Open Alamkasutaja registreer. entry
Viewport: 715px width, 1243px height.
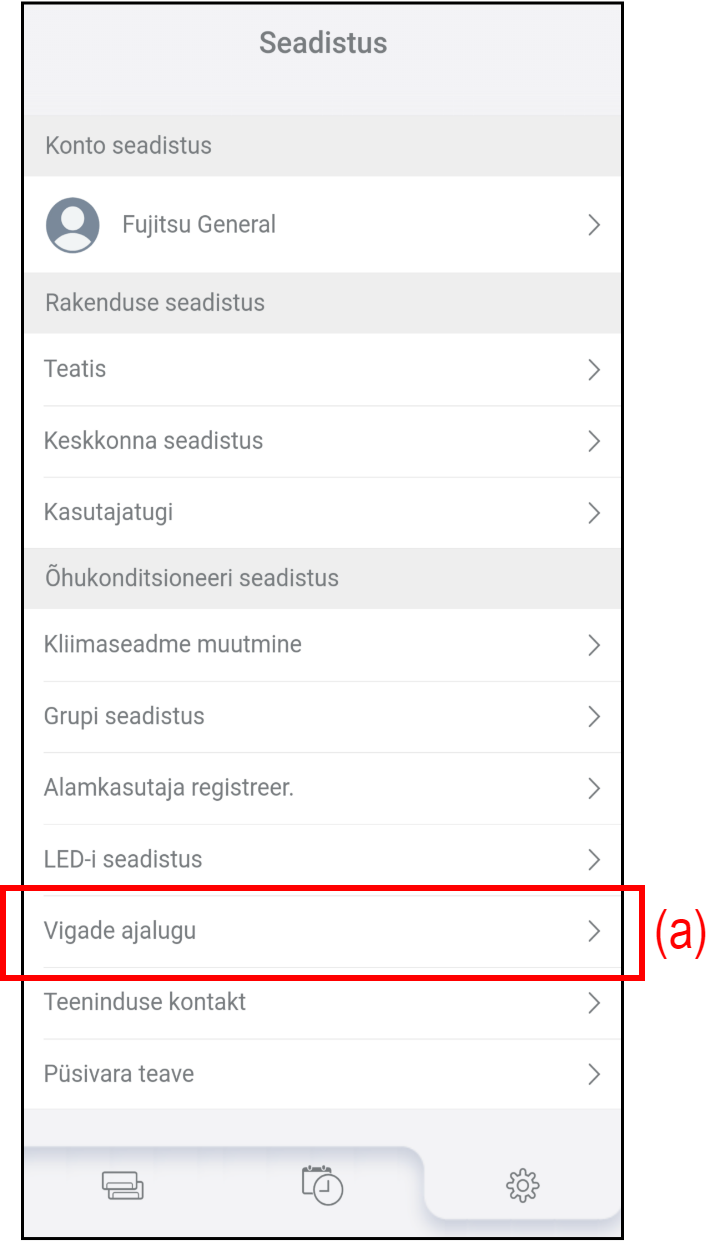(168, 788)
